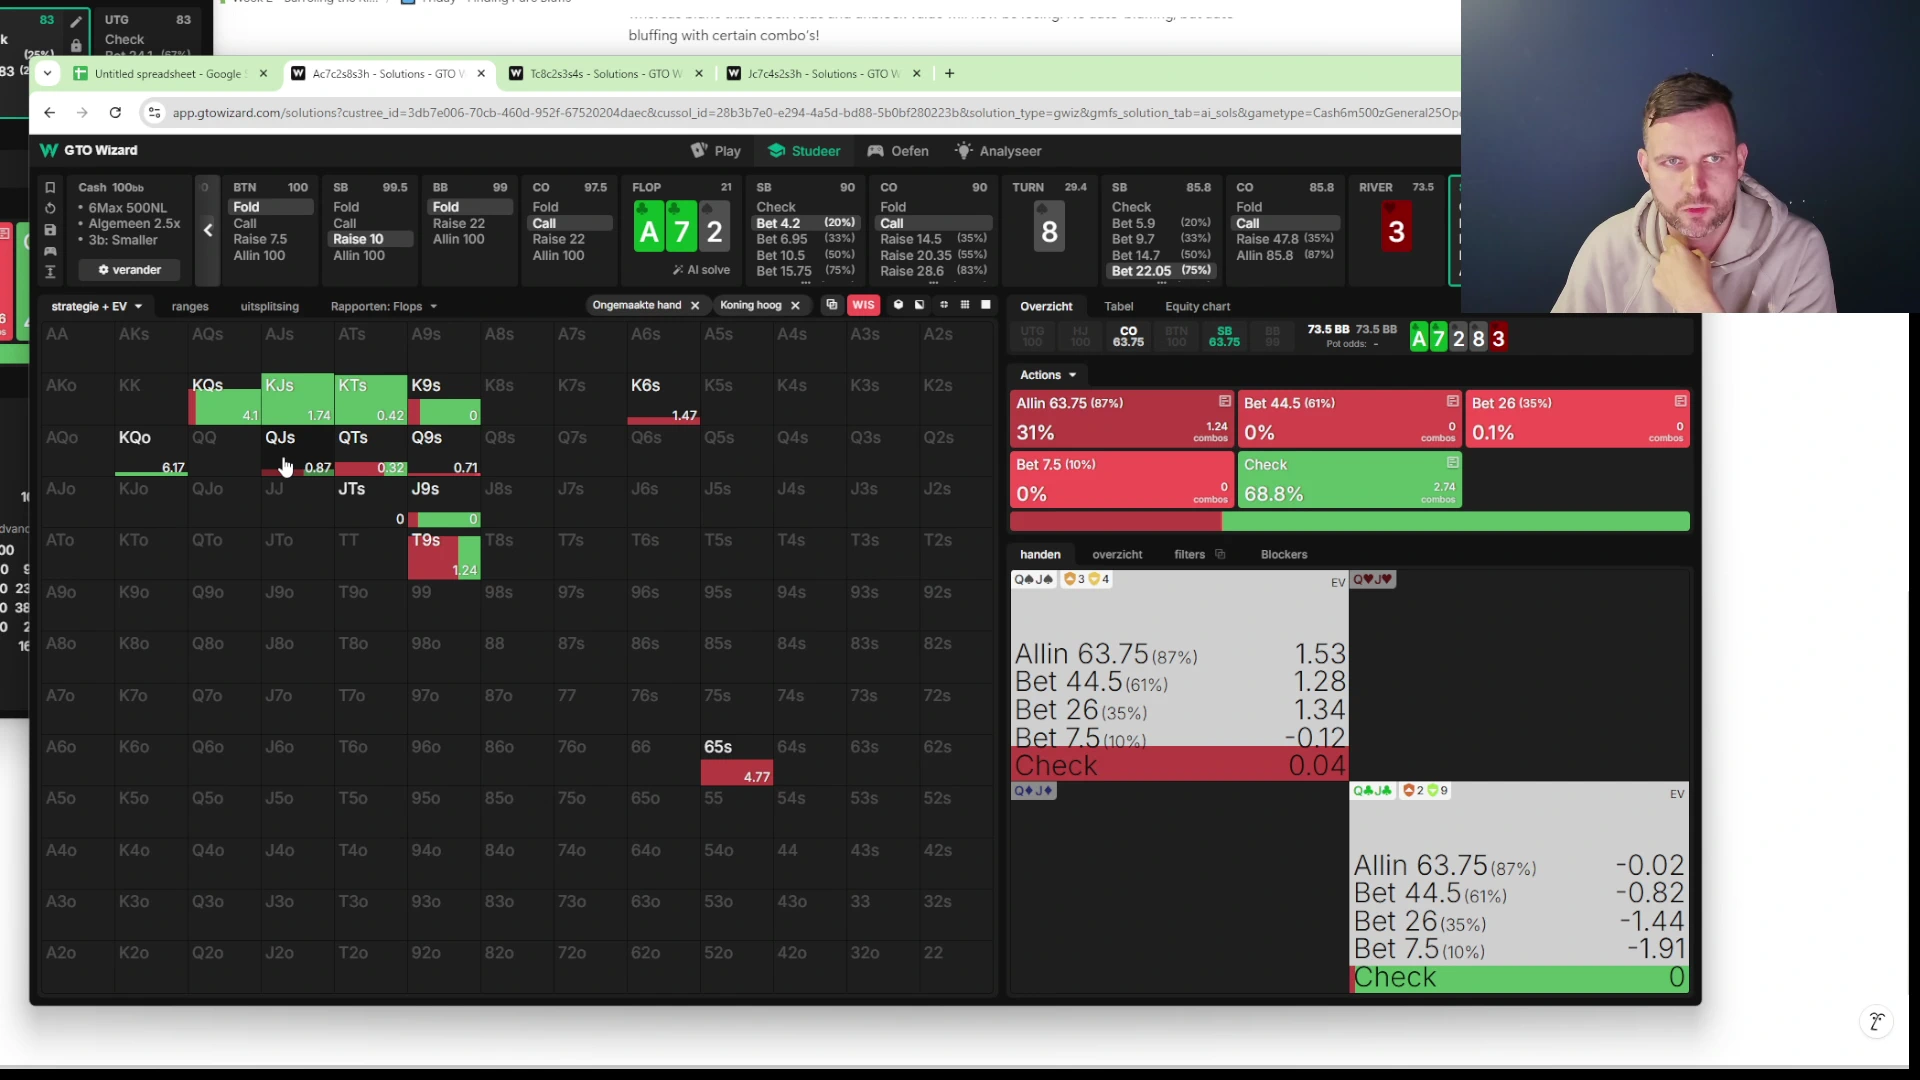Click the save disk icon in the left toolbar

tap(50, 229)
